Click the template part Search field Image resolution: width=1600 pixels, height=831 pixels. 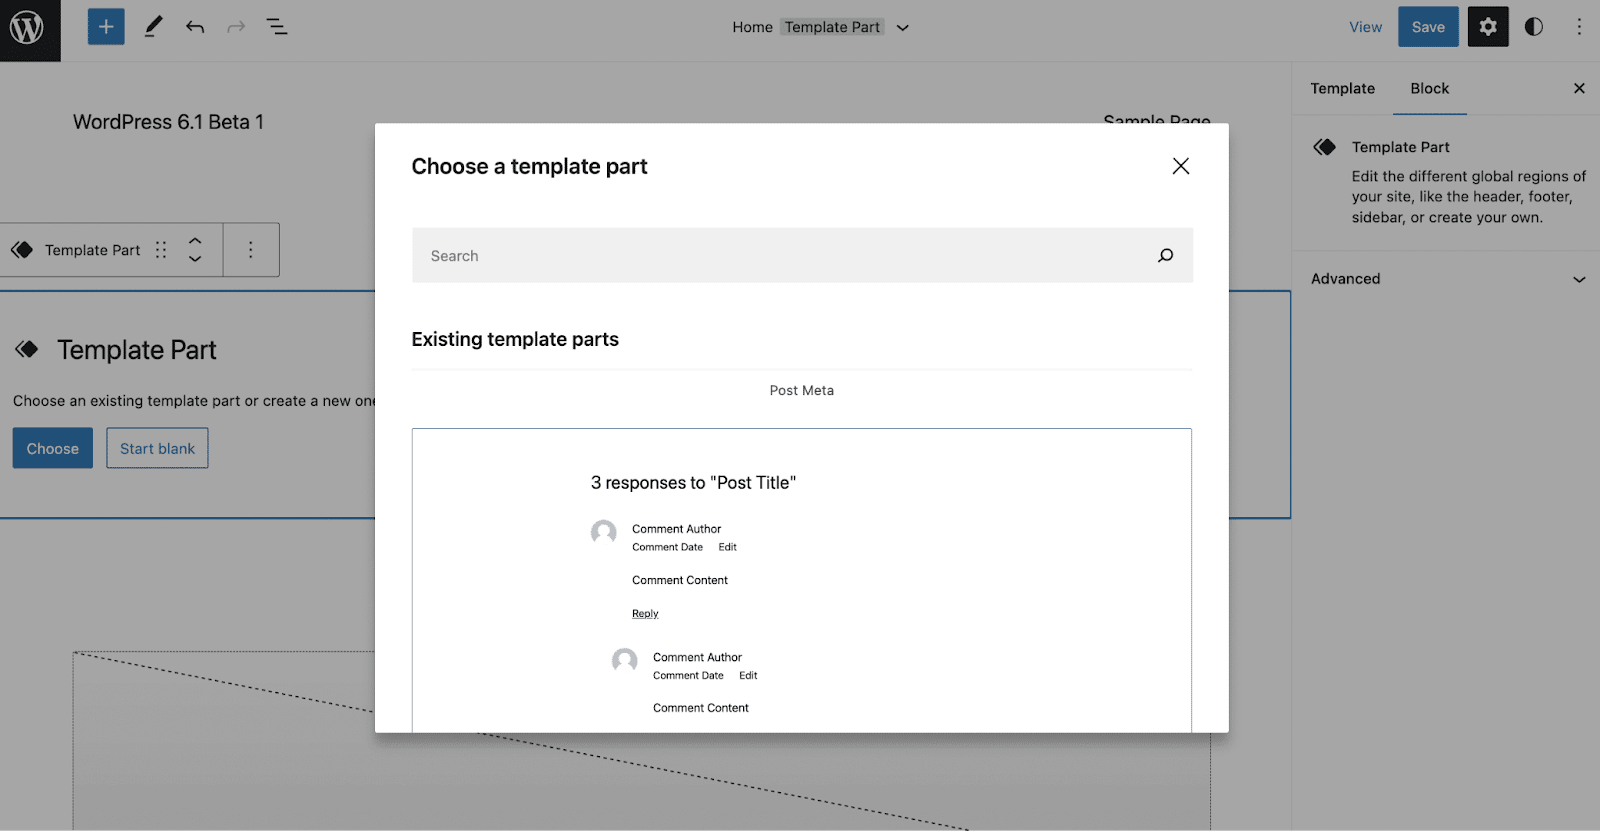[x=802, y=255]
